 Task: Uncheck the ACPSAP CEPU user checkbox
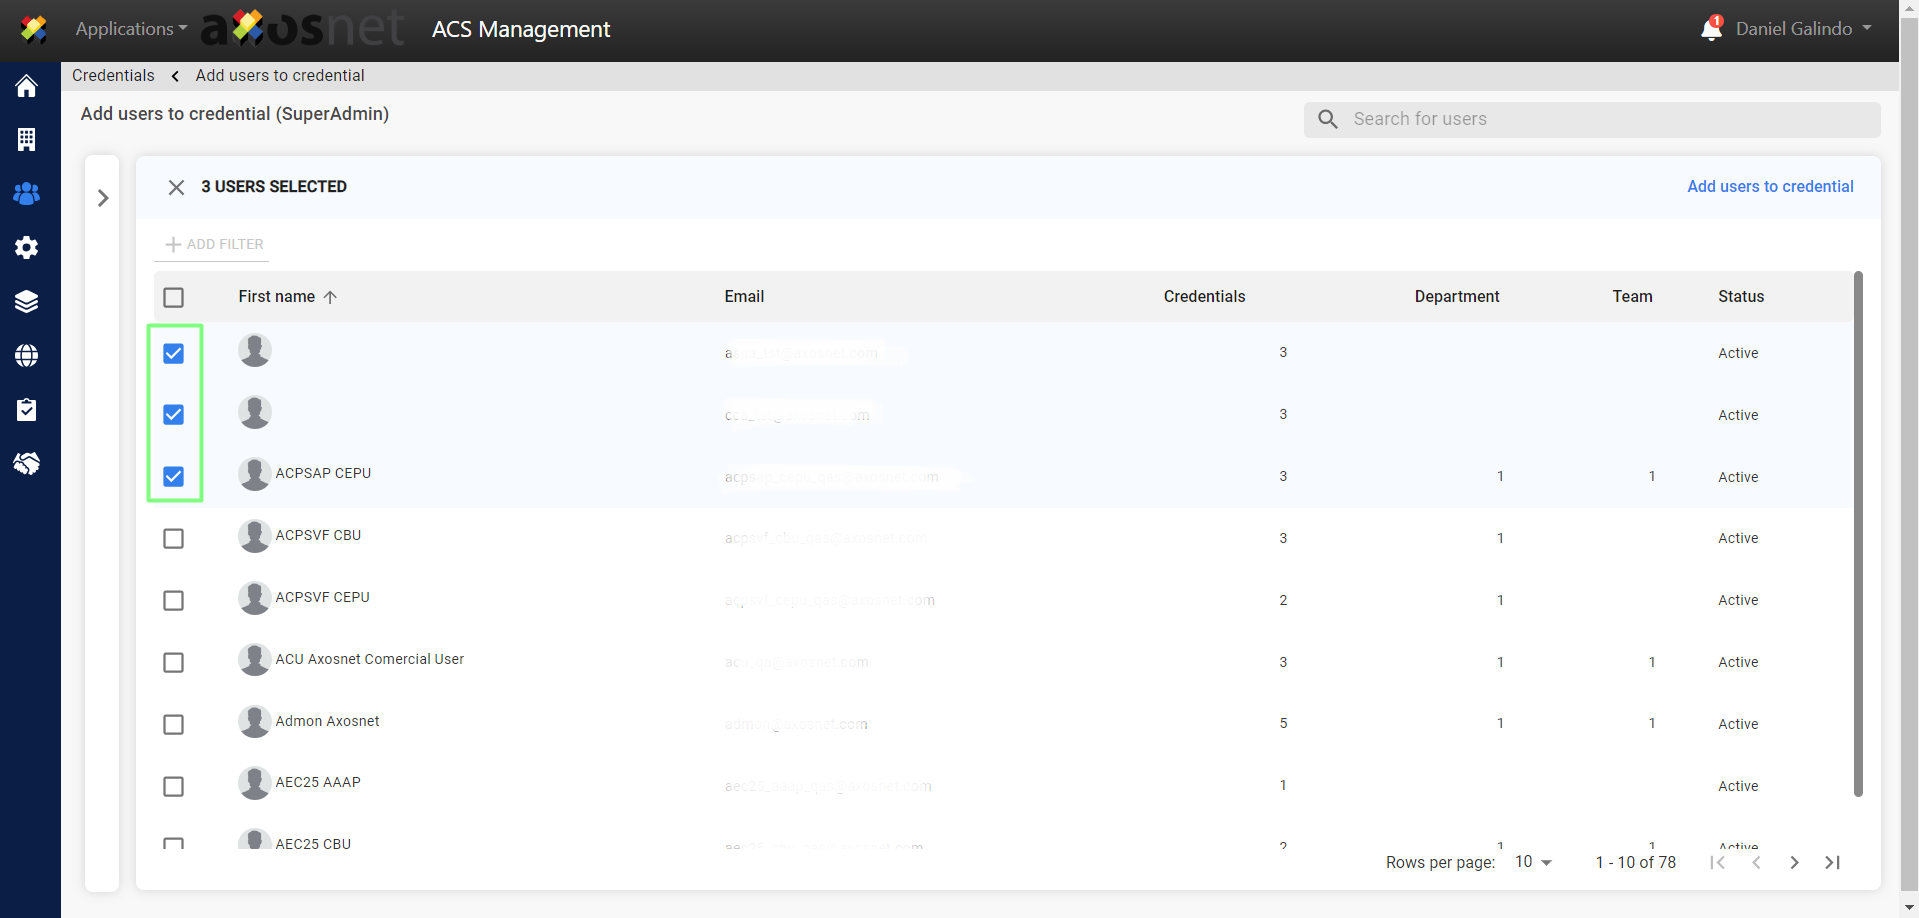coord(174,477)
